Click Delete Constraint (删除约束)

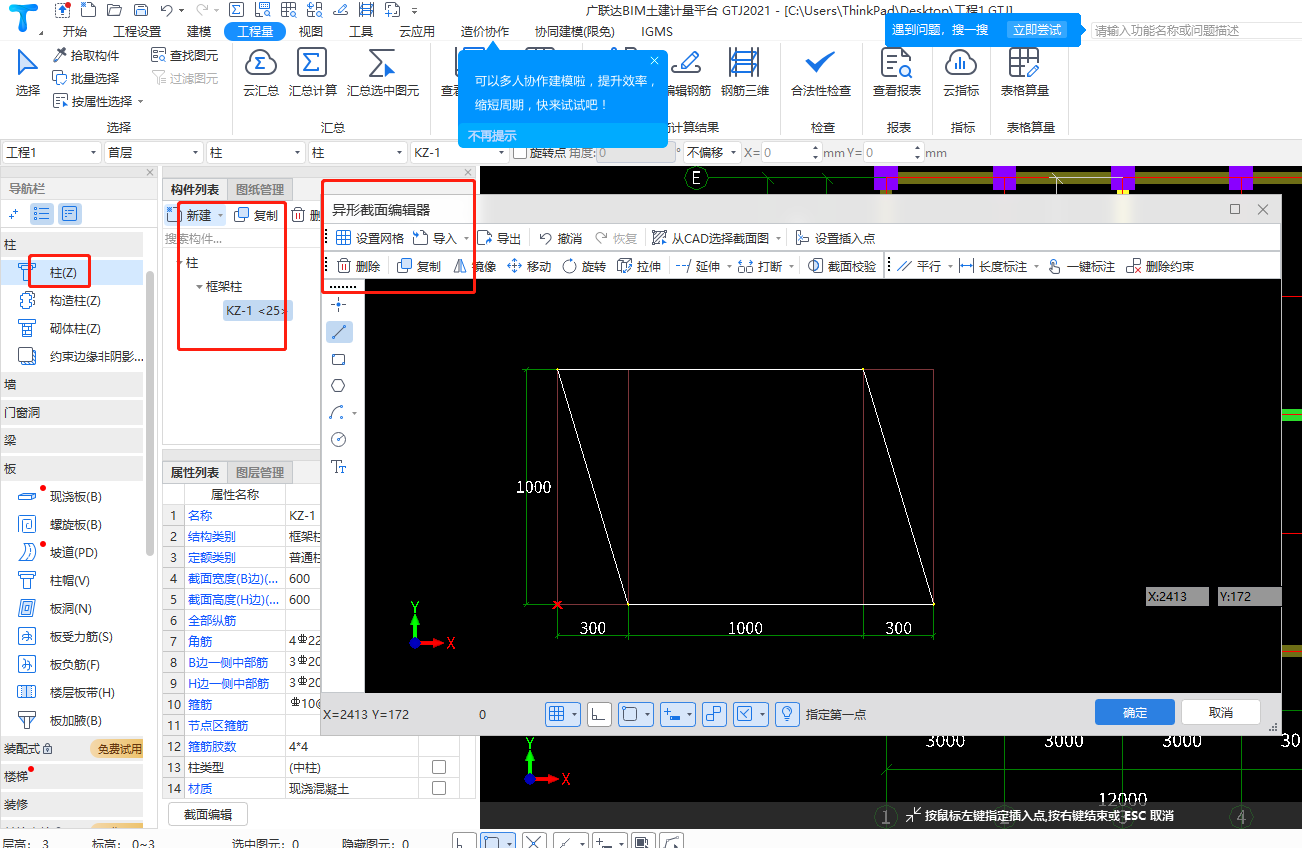pos(1160,266)
